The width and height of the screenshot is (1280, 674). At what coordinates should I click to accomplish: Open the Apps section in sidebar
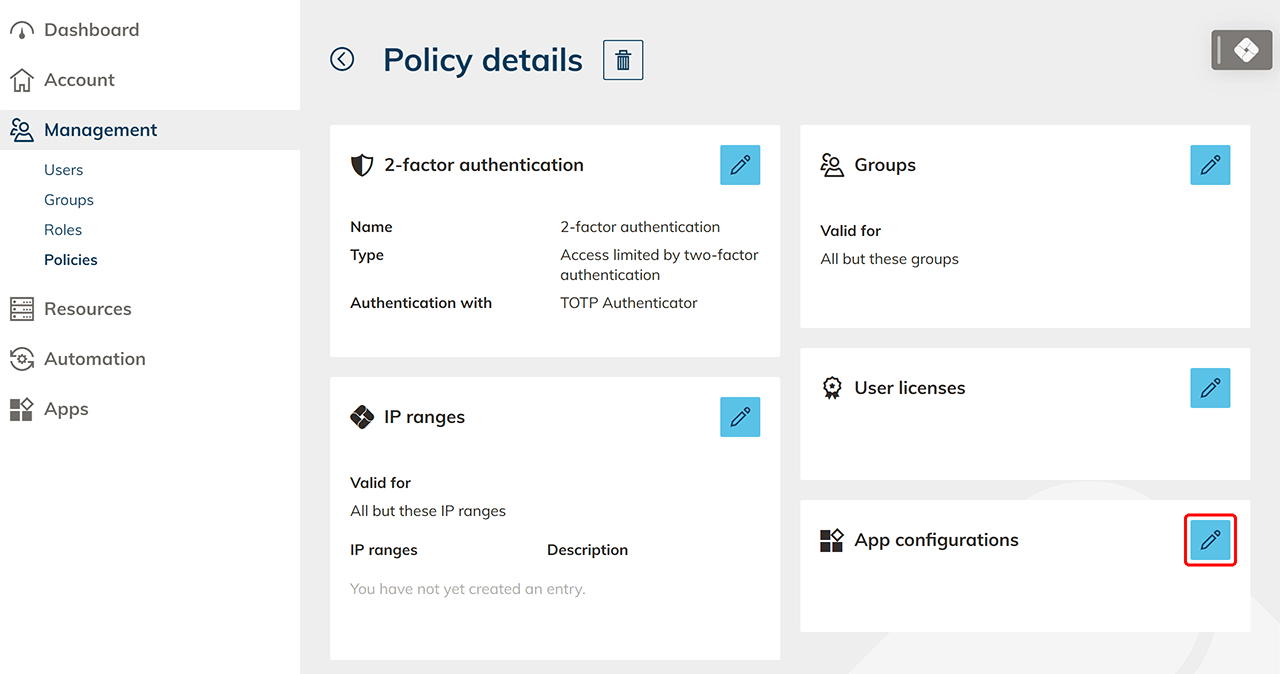pyautogui.click(x=66, y=409)
